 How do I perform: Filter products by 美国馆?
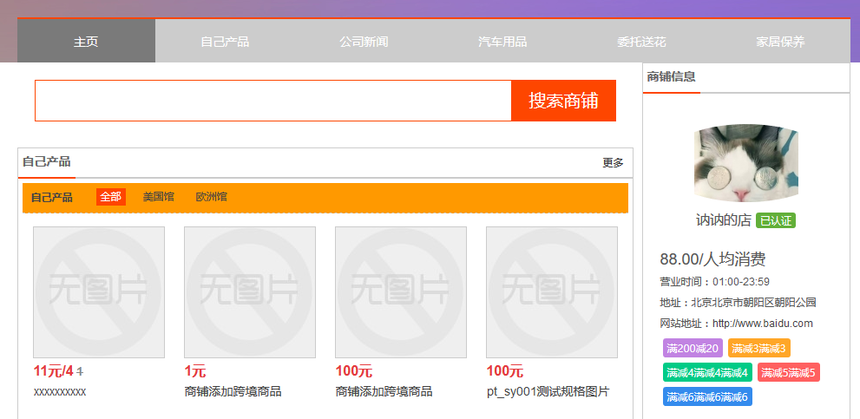(158, 197)
